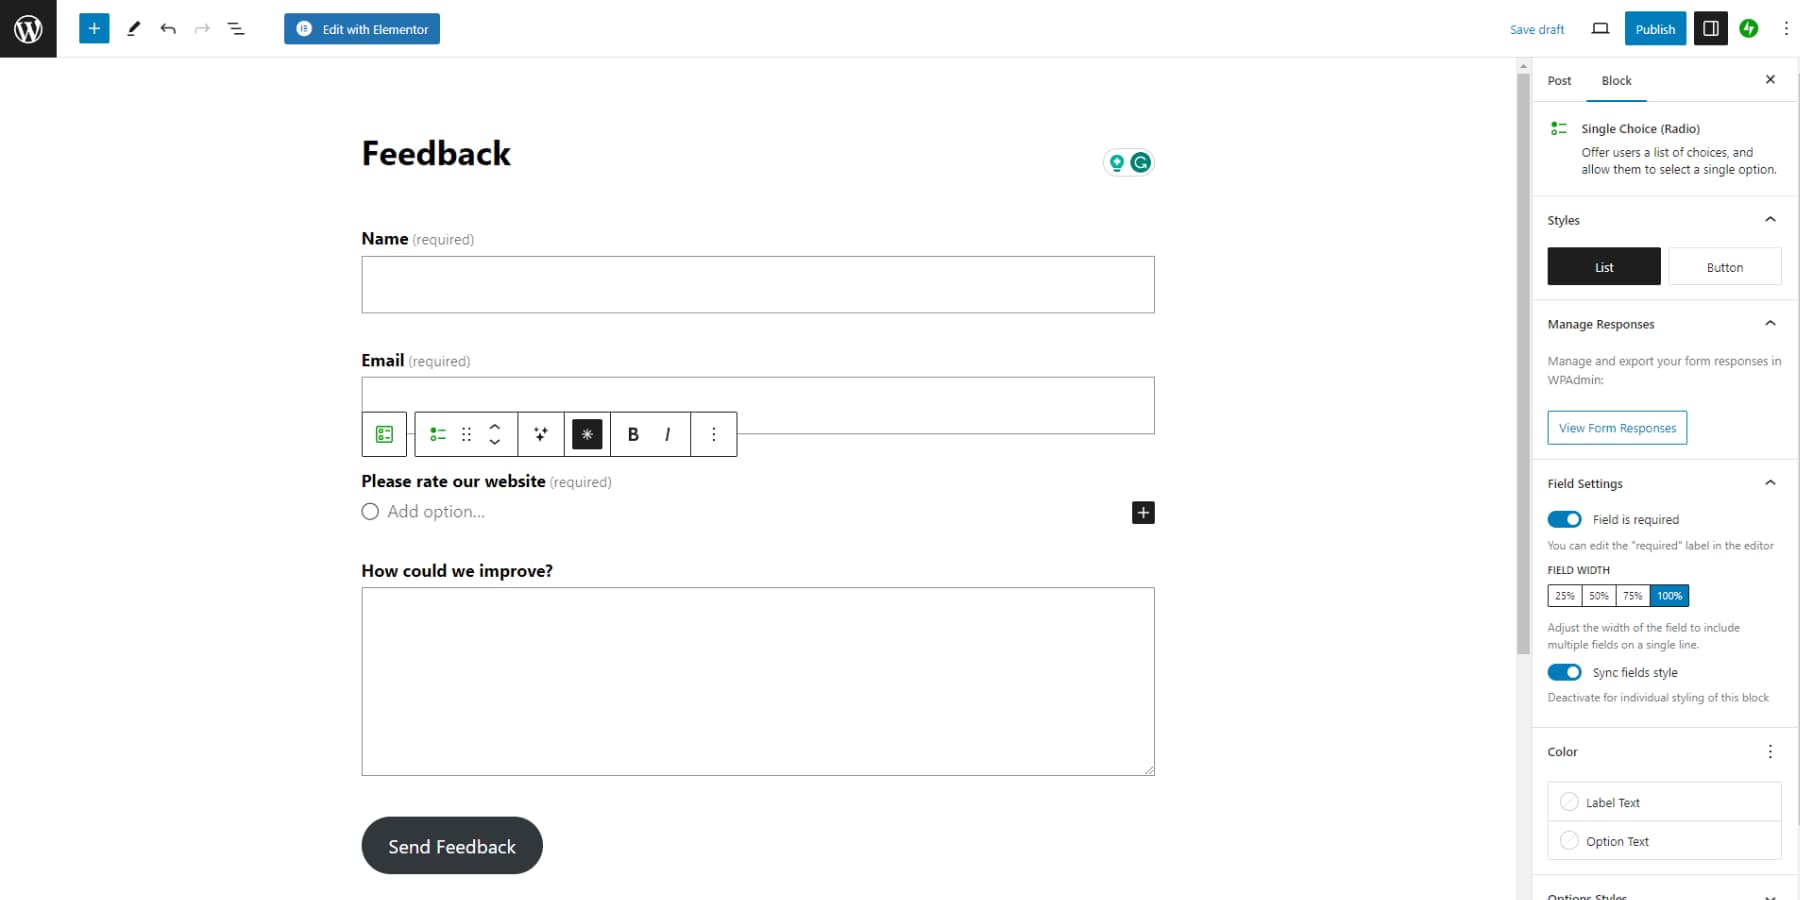
Task: Select the radio button next to Add option
Action: tap(369, 511)
